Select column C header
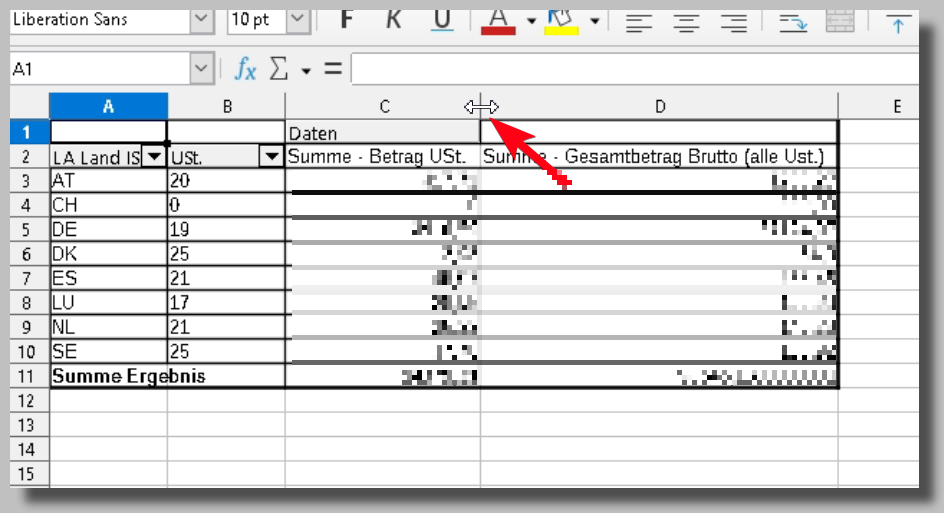 coord(383,107)
